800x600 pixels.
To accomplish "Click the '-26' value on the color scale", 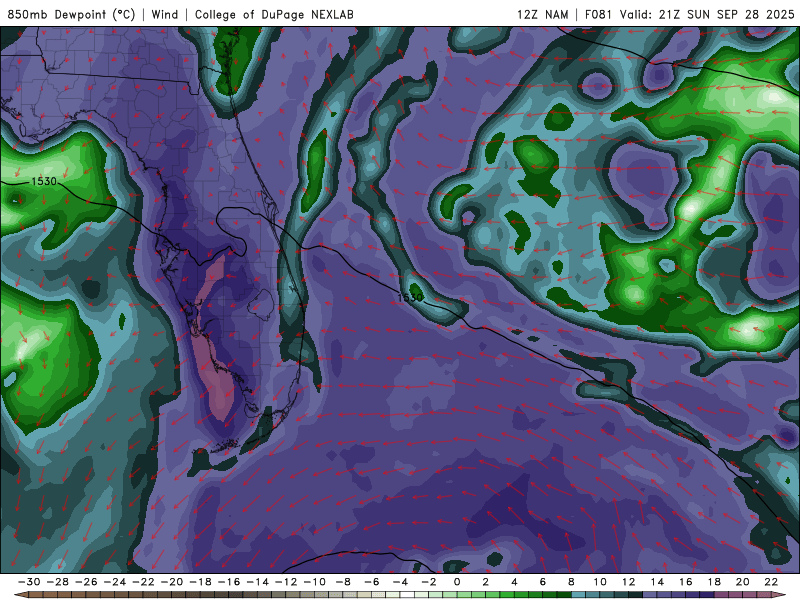I will 86,582.
